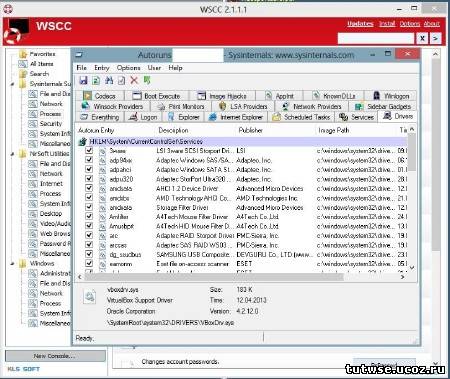Image resolution: width=450 pixels, height=379 pixels.
Task: Uncheck the Amfilter driver entry
Action: 89,216
